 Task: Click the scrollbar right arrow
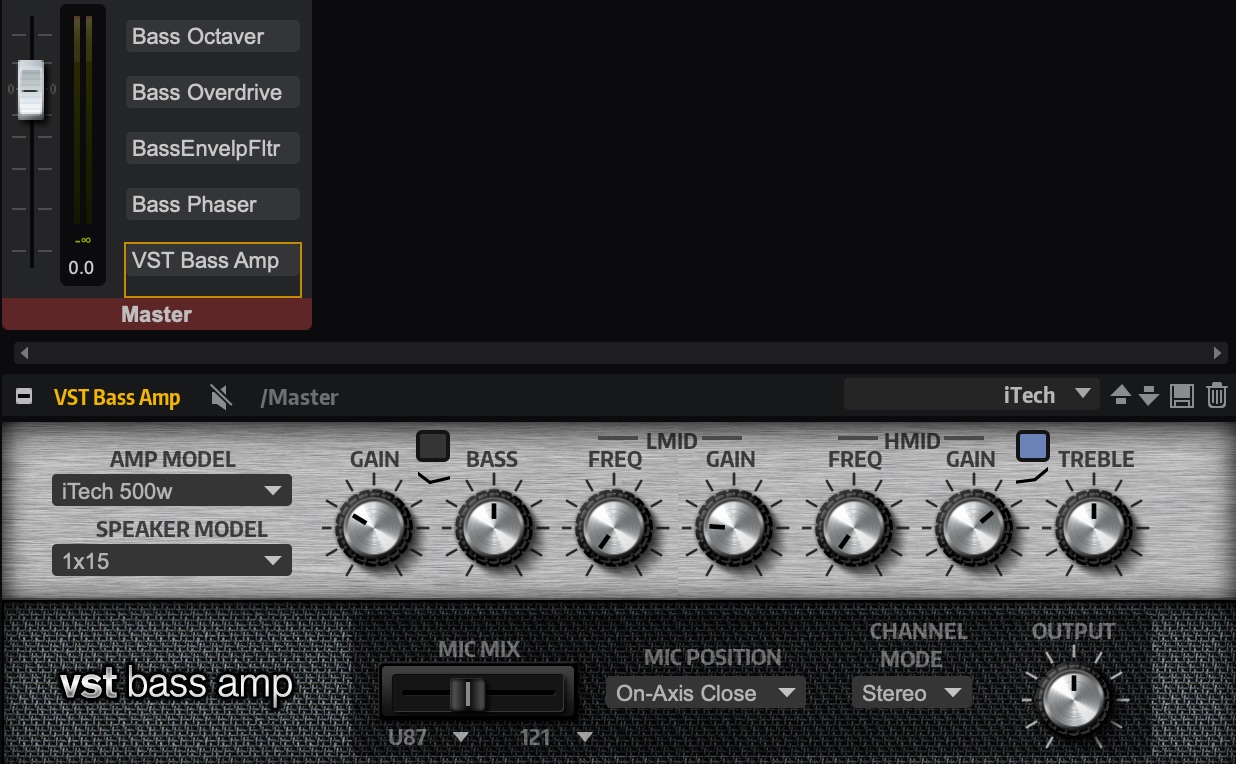point(1218,353)
